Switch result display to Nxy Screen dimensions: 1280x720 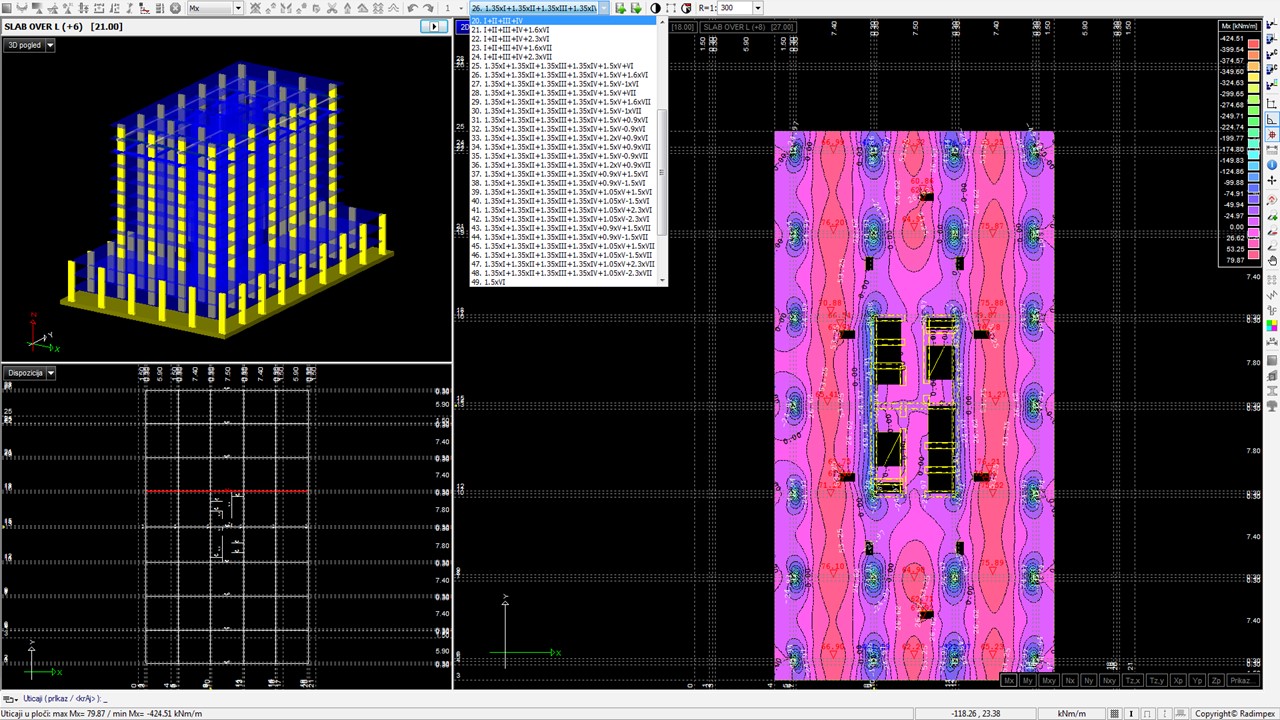(x=1108, y=681)
